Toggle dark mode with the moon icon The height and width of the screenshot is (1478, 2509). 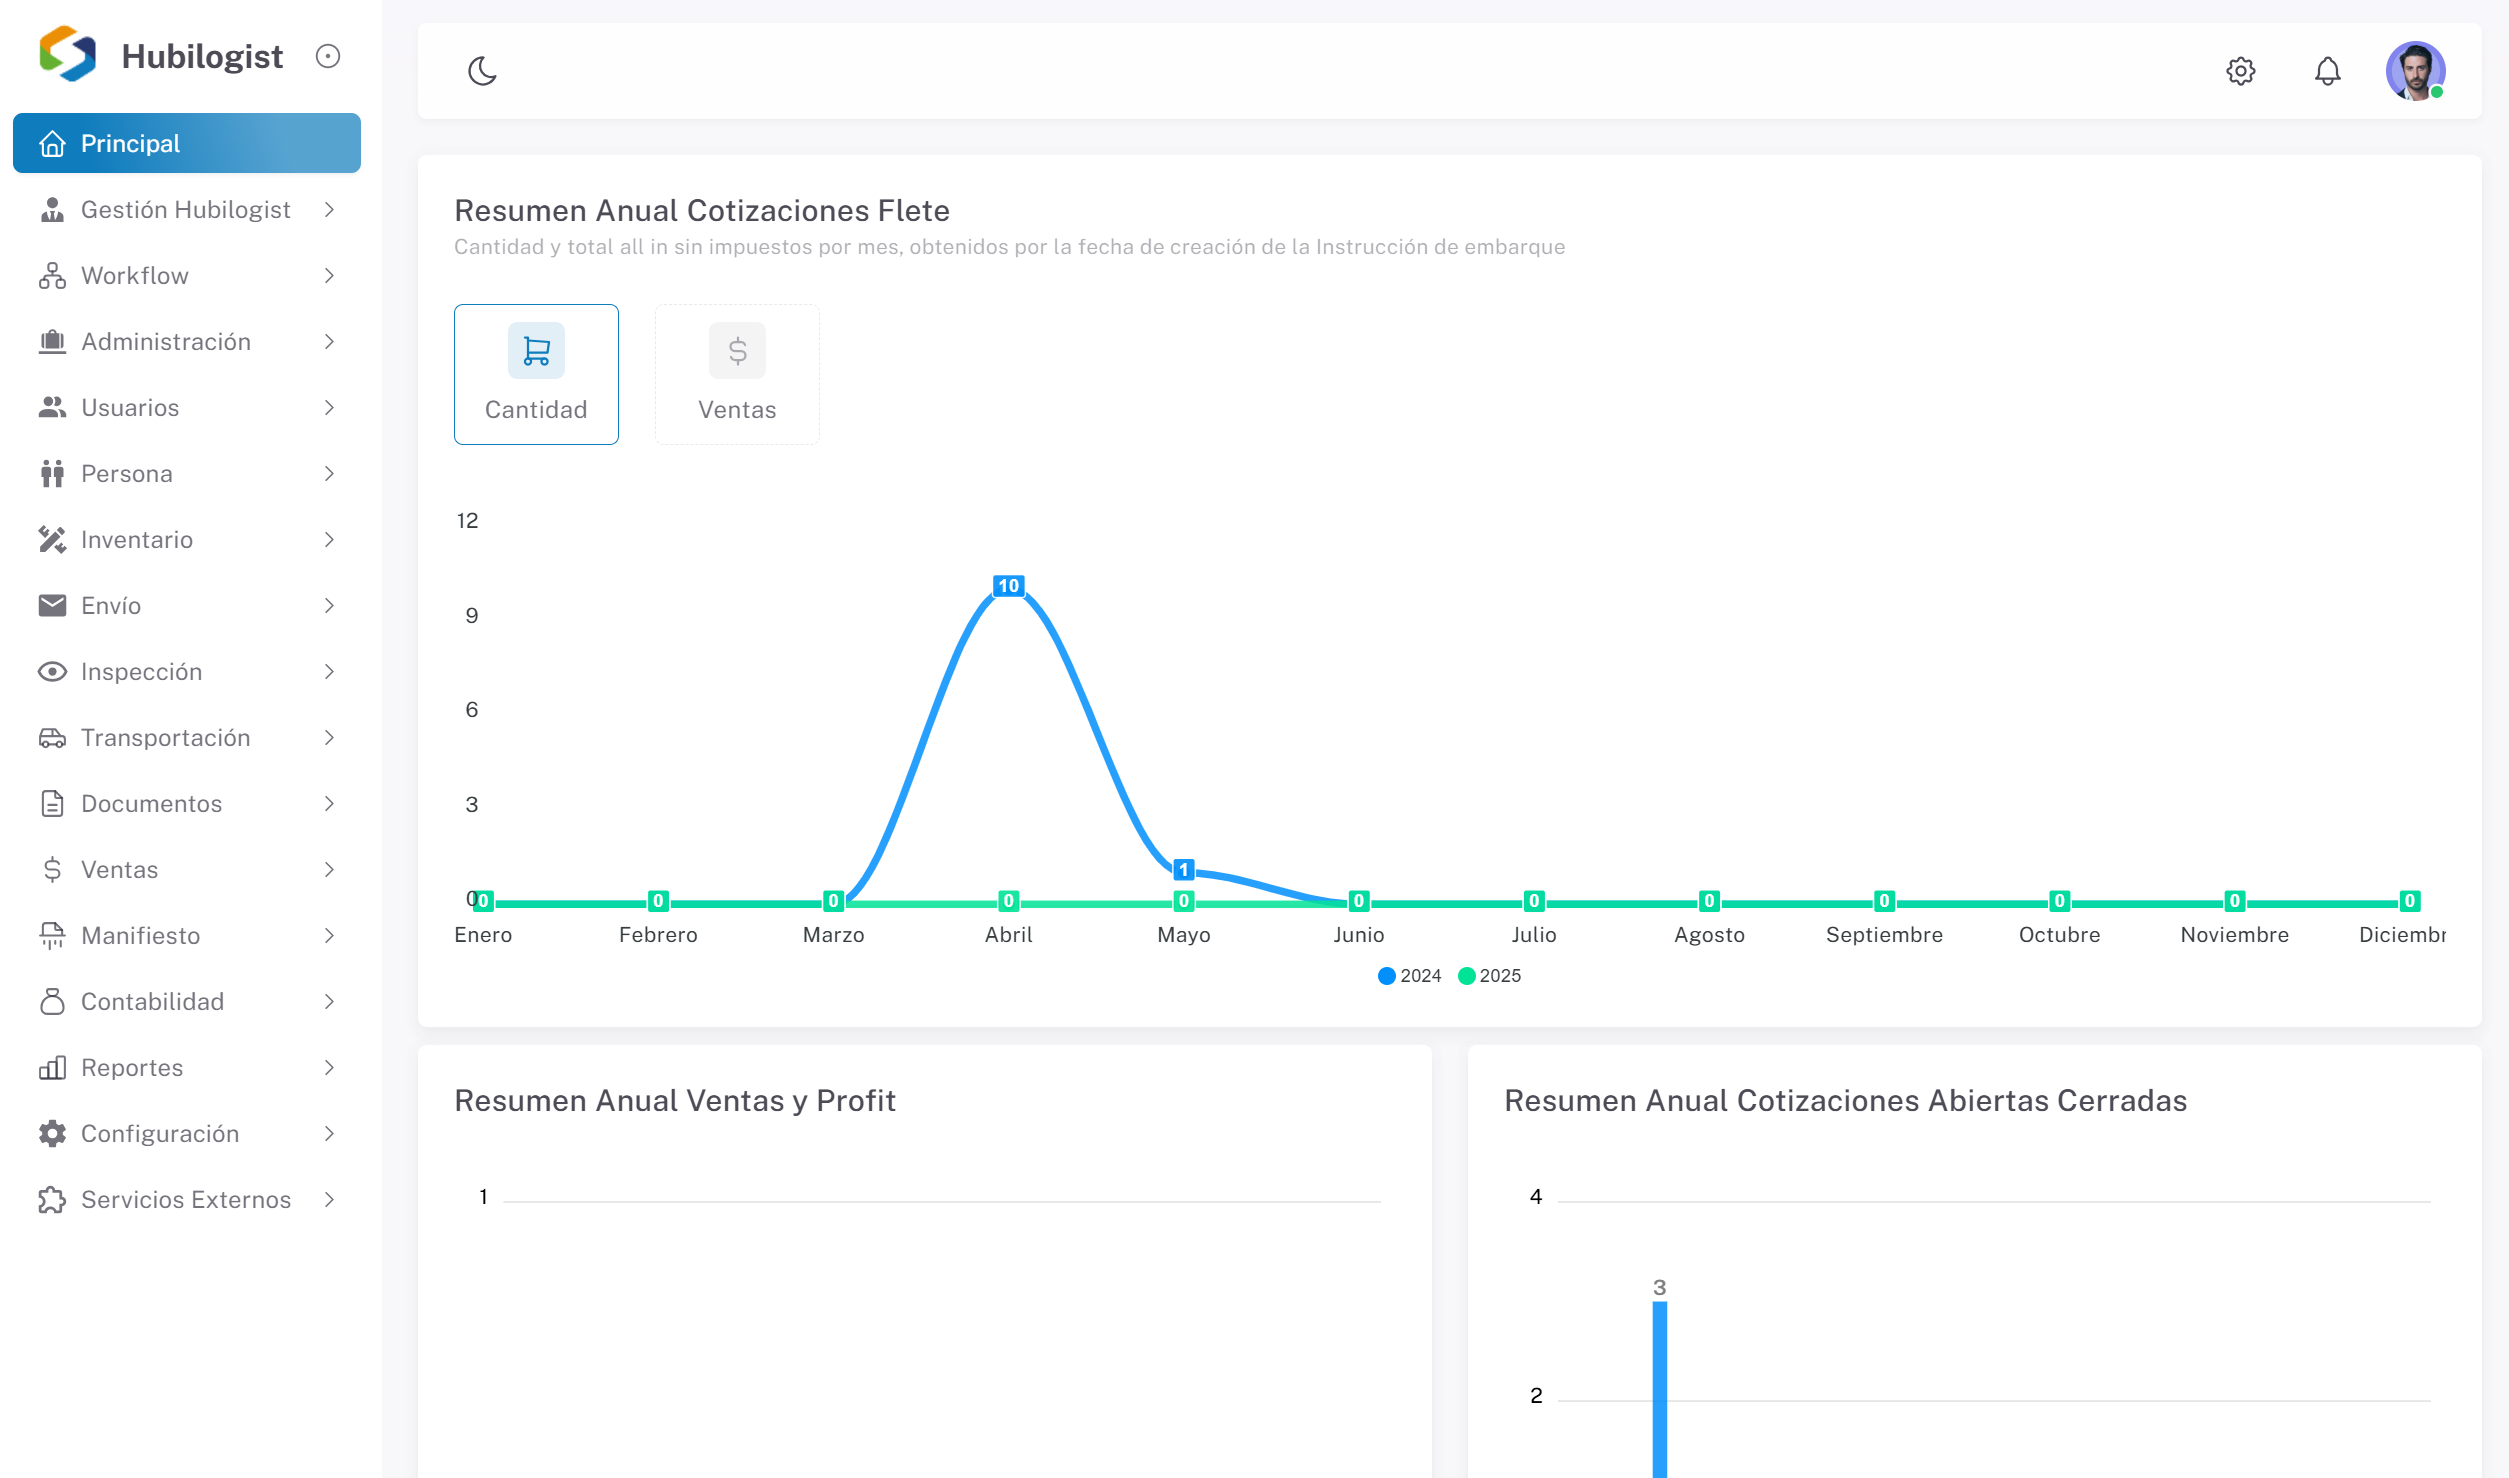(482, 71)
